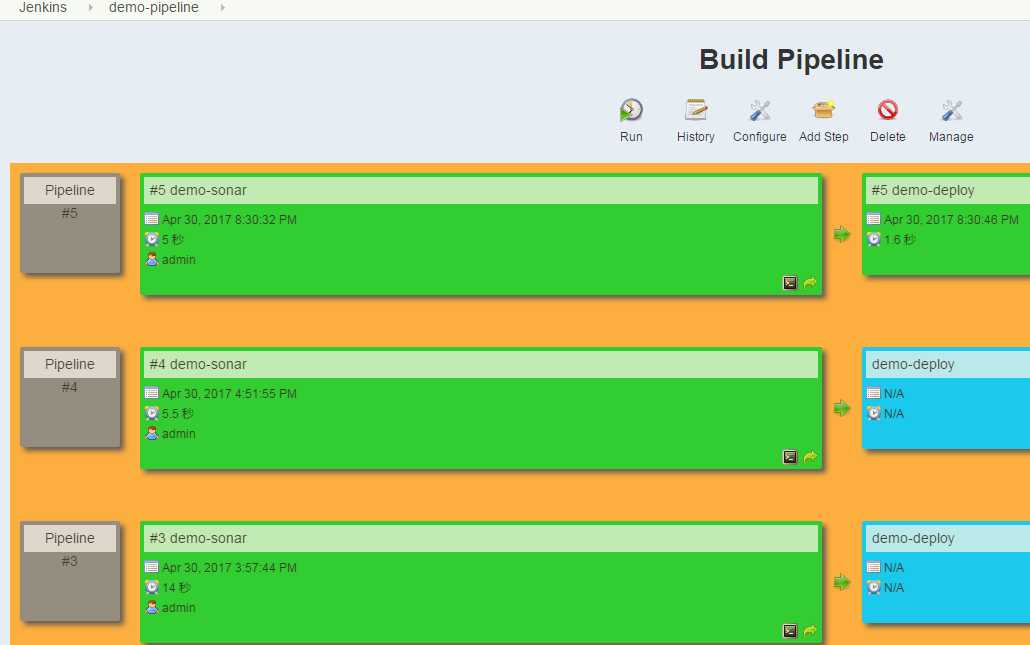Click timestamp Apr 30, 2017 3:57:44 PM
1030x645 pixels.
229,567
